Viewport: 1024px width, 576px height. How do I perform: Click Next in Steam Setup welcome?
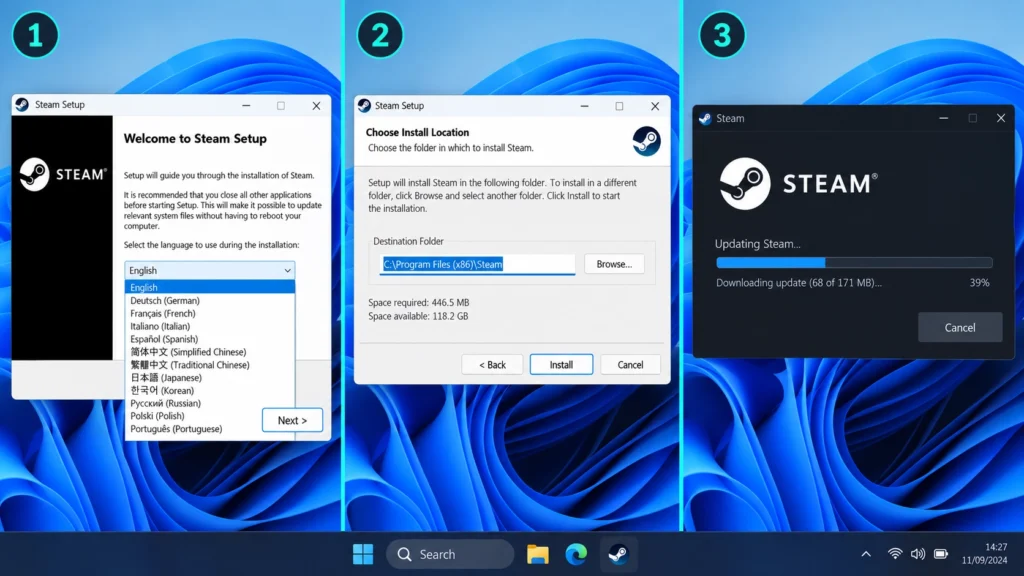click(x=292, y=421)
